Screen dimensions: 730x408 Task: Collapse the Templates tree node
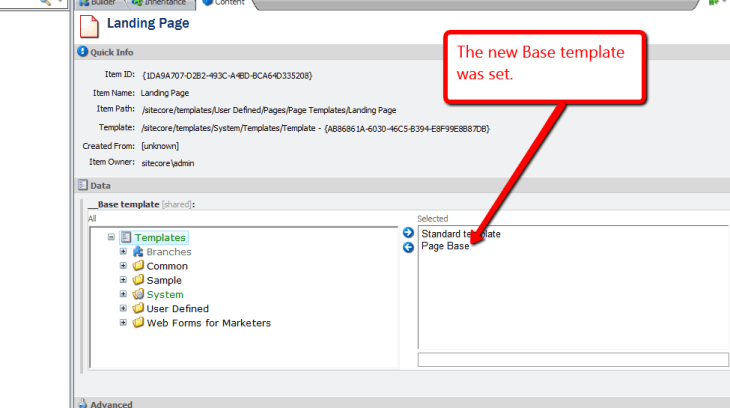pos(111,237)
